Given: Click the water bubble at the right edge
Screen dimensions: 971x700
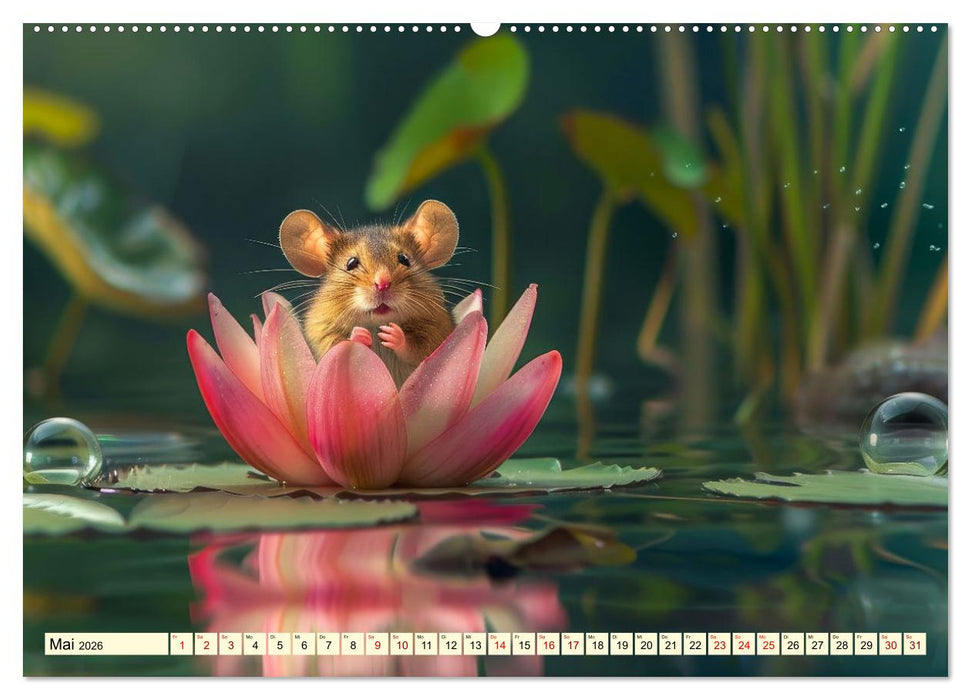Looking at the screenshot, I should [x=904, y=434].
